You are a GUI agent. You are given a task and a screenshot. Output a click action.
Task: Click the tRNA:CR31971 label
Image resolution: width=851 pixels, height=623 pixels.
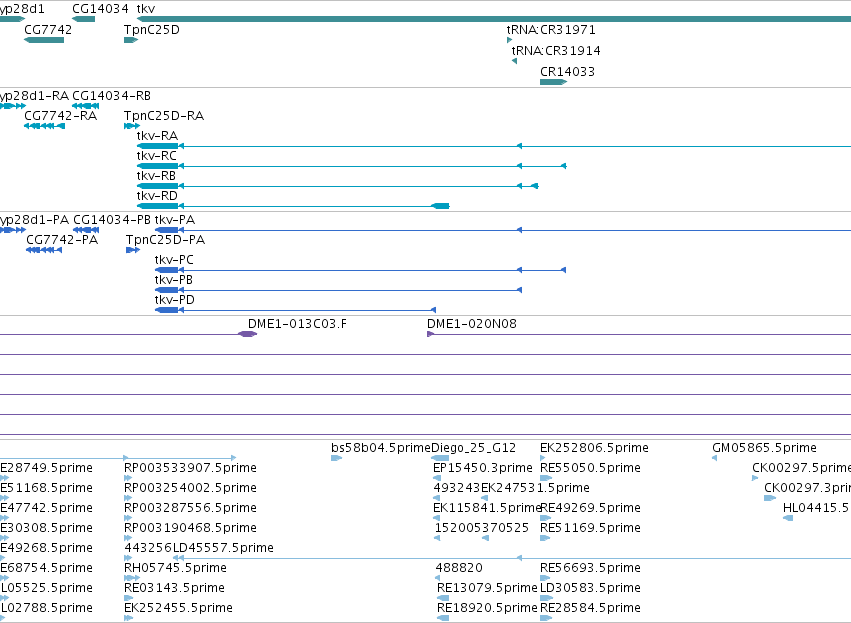click(x=551, y=30)
